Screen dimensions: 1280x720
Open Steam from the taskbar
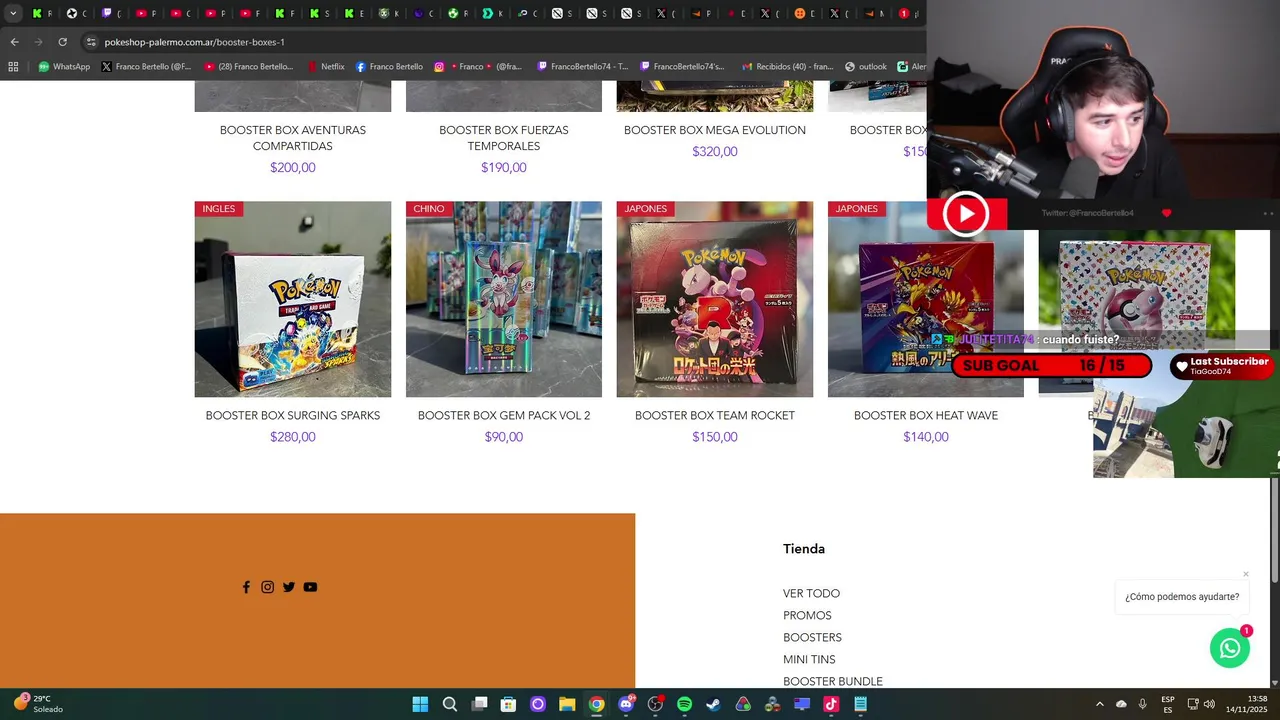coord(713,704)
